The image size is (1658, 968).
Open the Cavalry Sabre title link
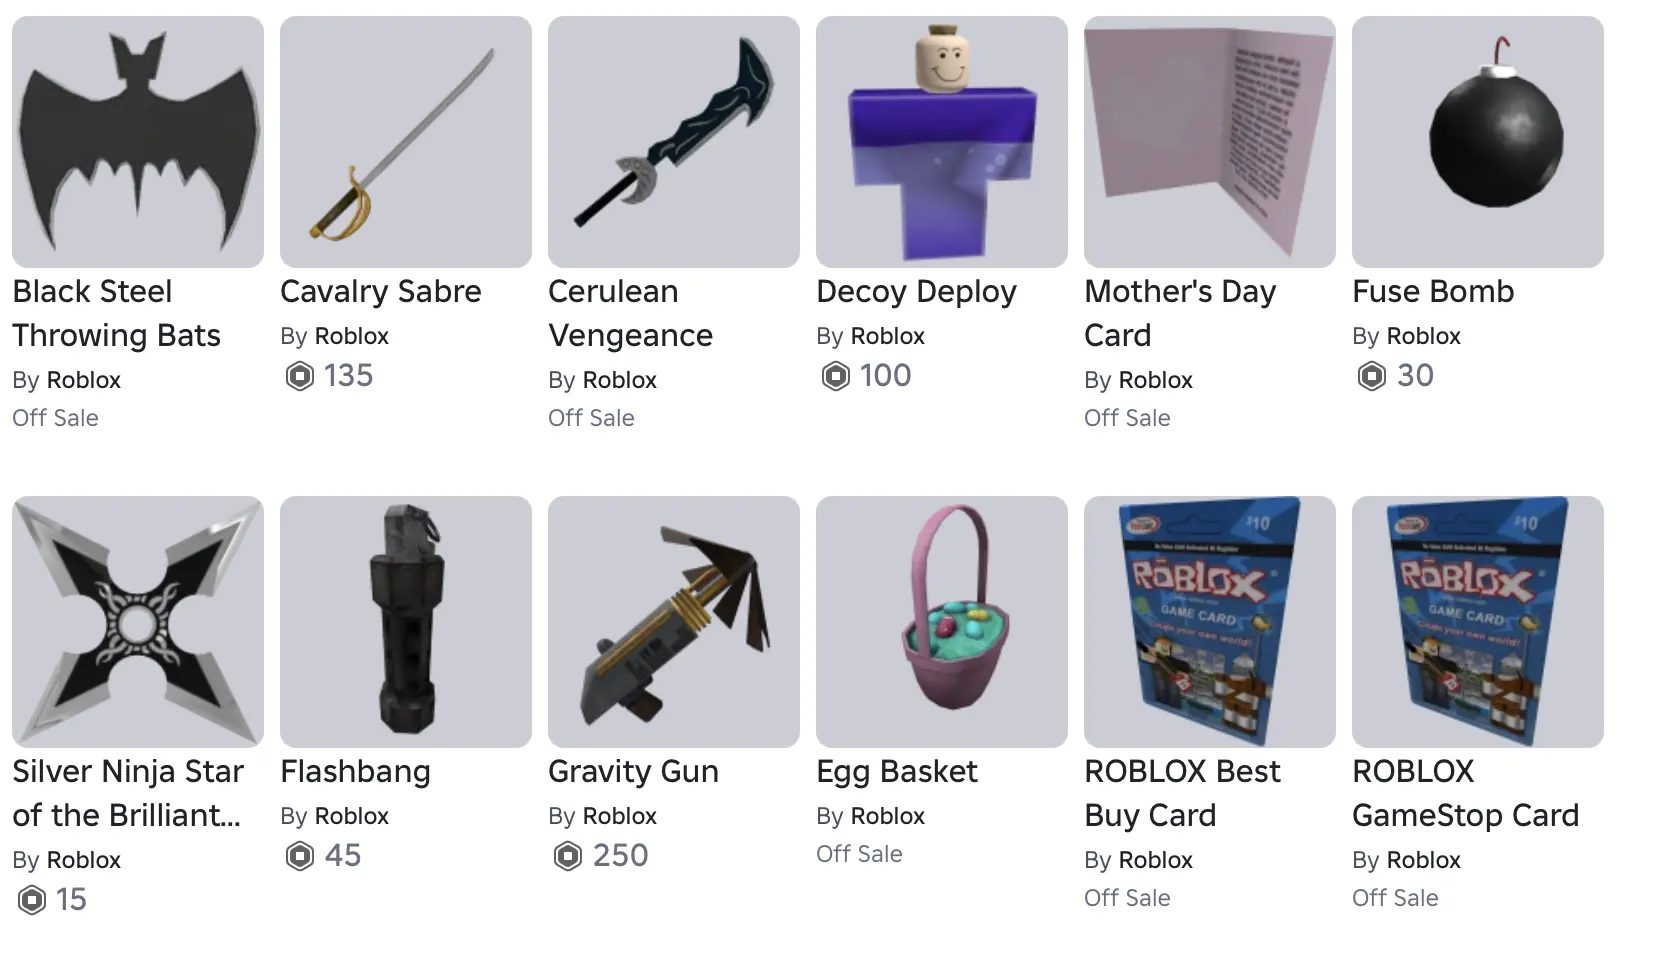[381, 291]
